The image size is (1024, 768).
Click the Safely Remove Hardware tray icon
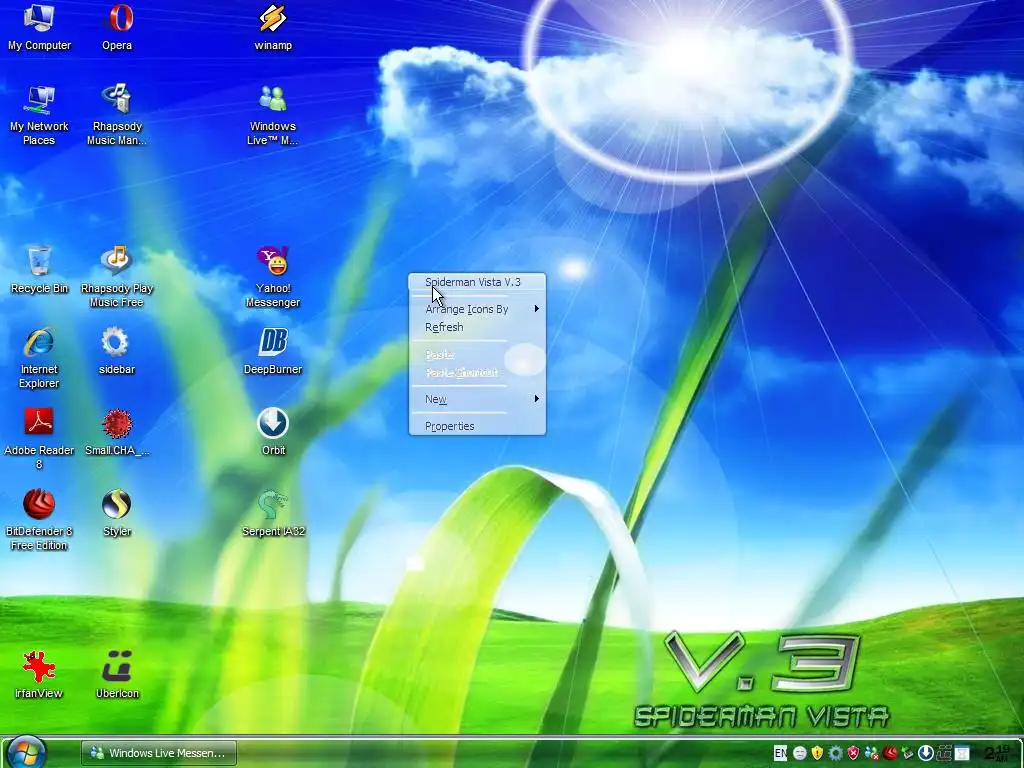[x=908, y=753]
